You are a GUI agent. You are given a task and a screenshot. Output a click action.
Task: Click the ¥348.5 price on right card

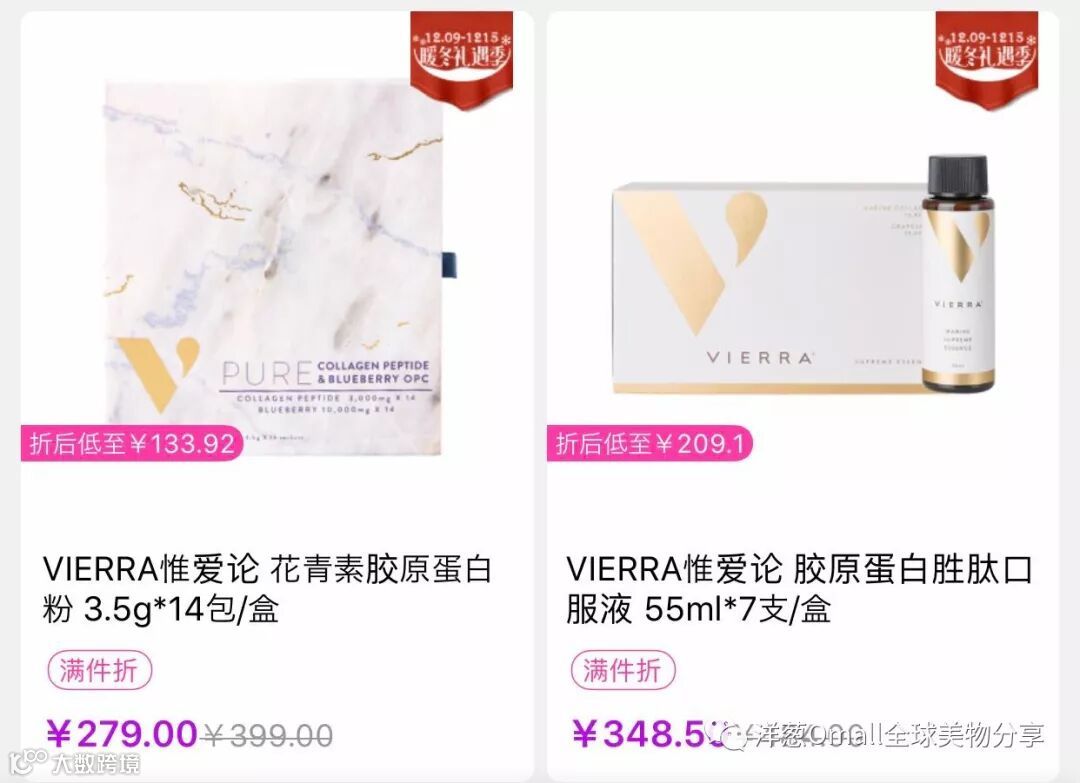[x=645, y=733]
